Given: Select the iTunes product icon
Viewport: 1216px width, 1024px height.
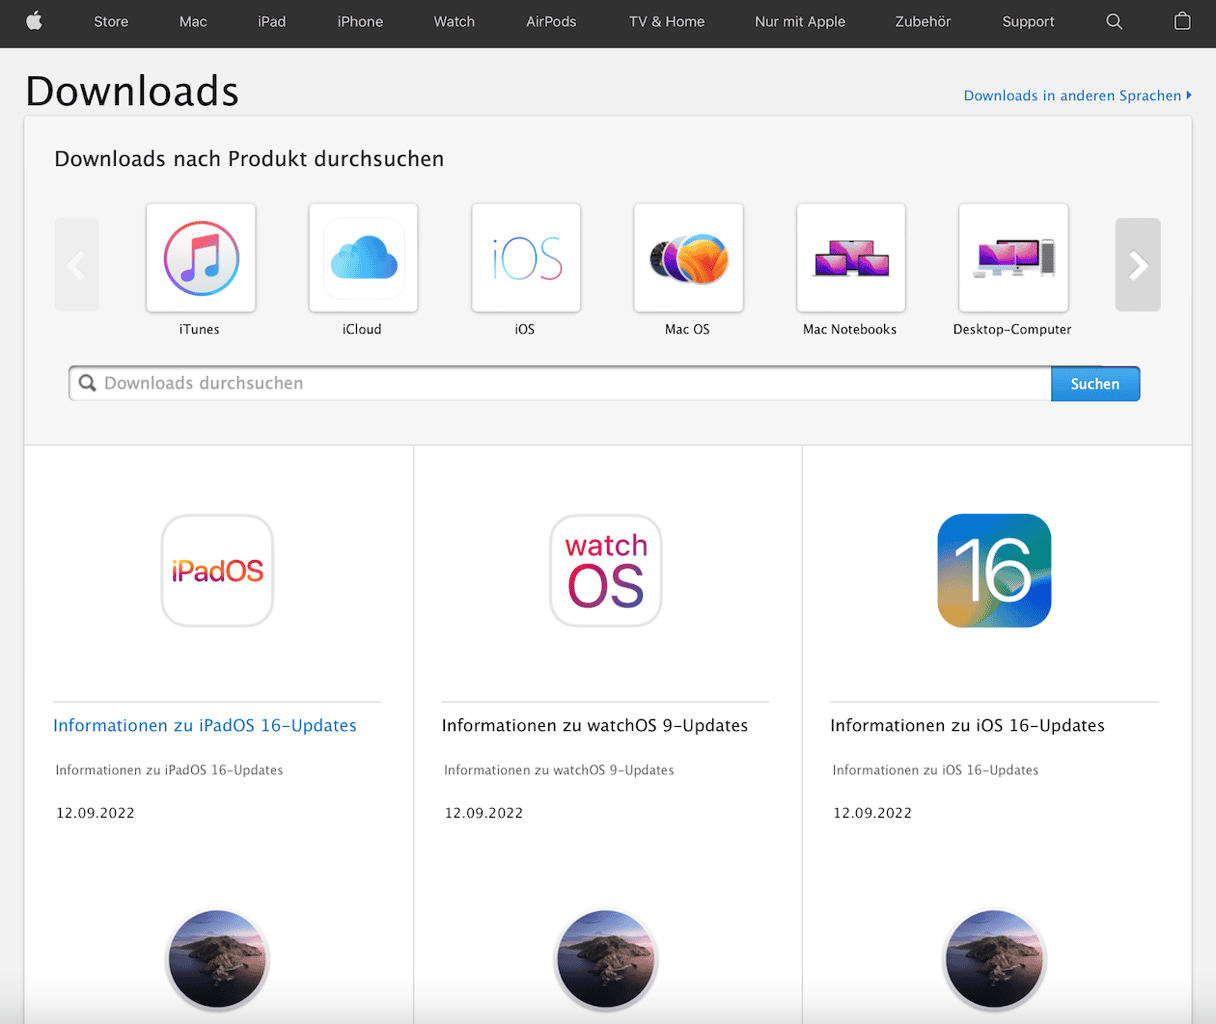Looking at the screenshot, I should 201,258.
